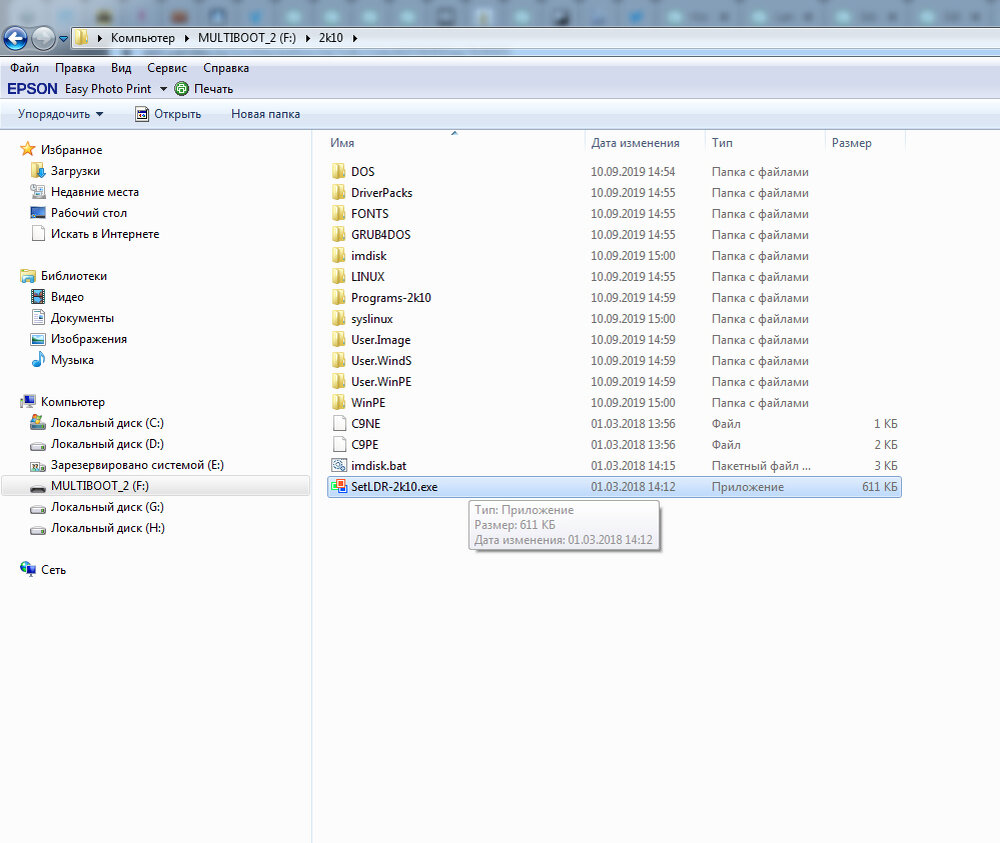Select the DOS folder icon
Image resolution: width=1000 pixels, height=843 pixels.
[339, 172]
